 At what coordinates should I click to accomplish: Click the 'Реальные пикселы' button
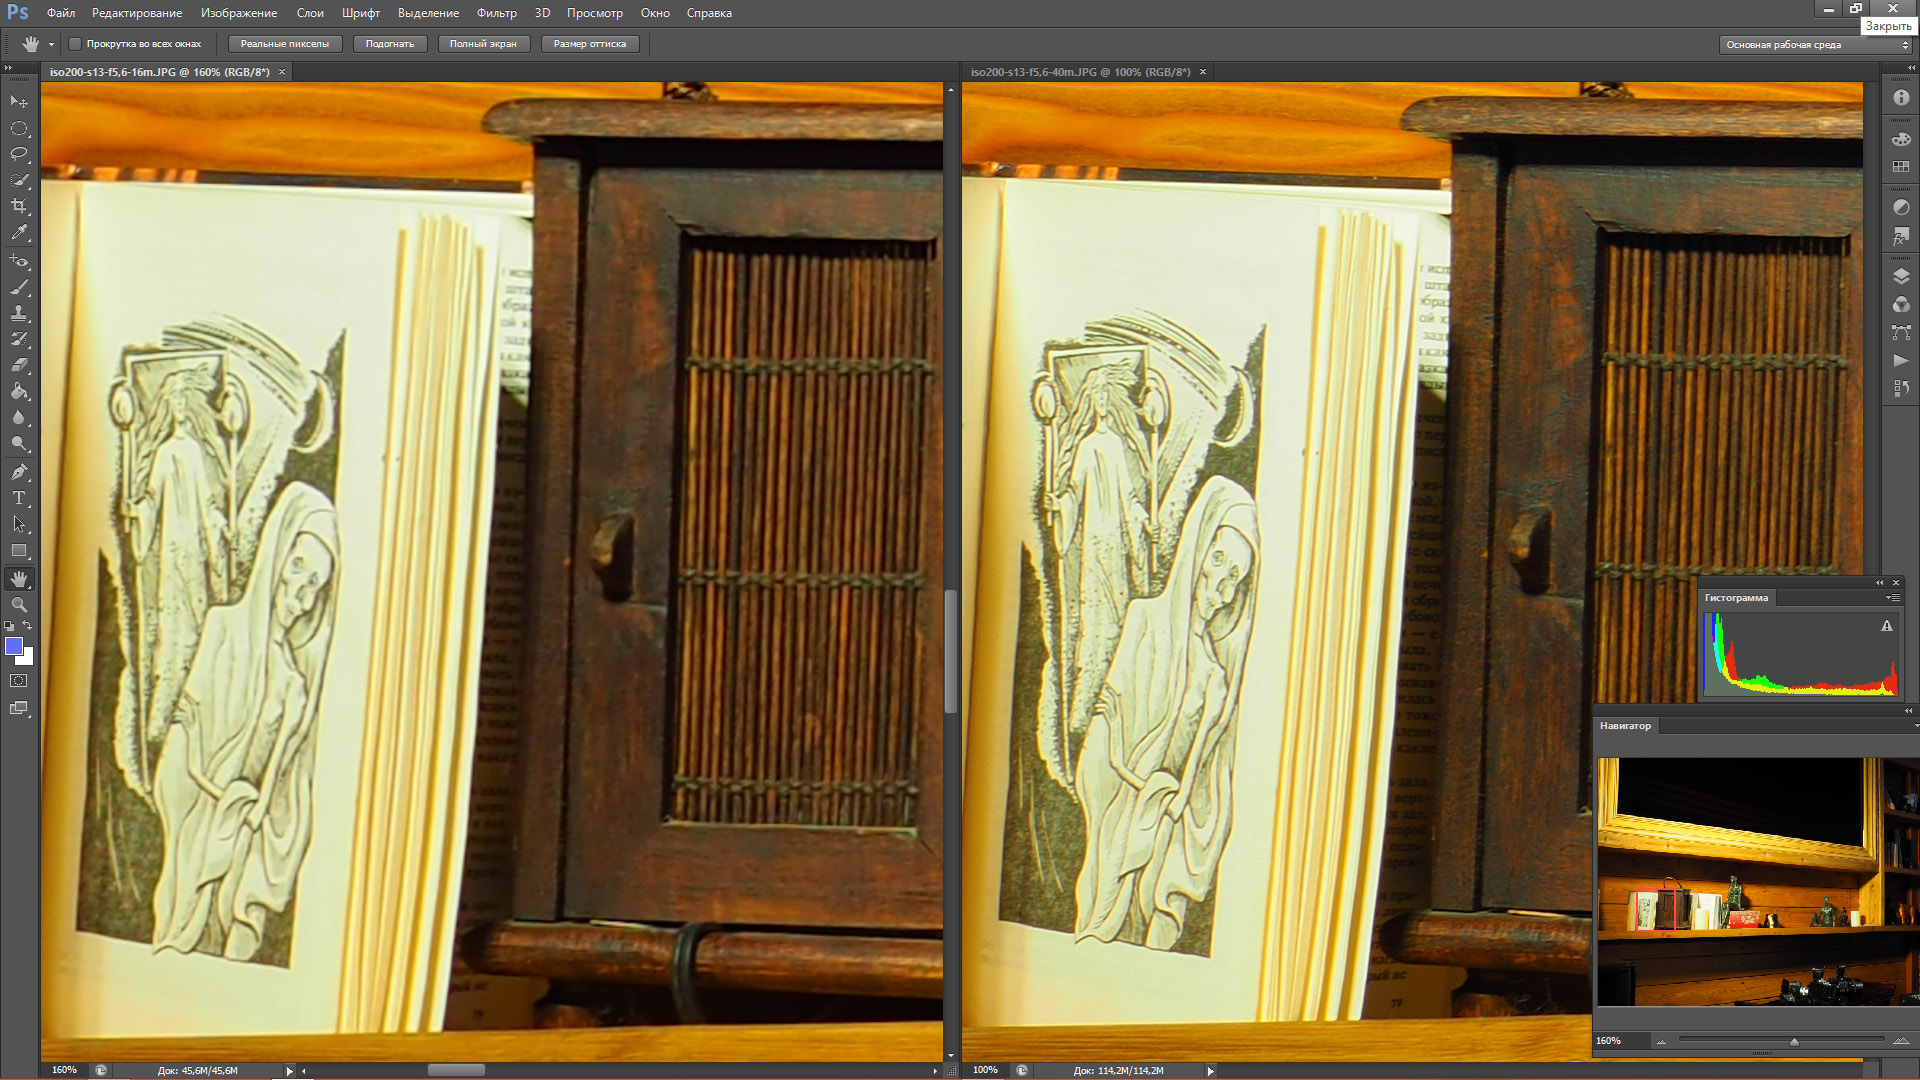tap(285, 44)
